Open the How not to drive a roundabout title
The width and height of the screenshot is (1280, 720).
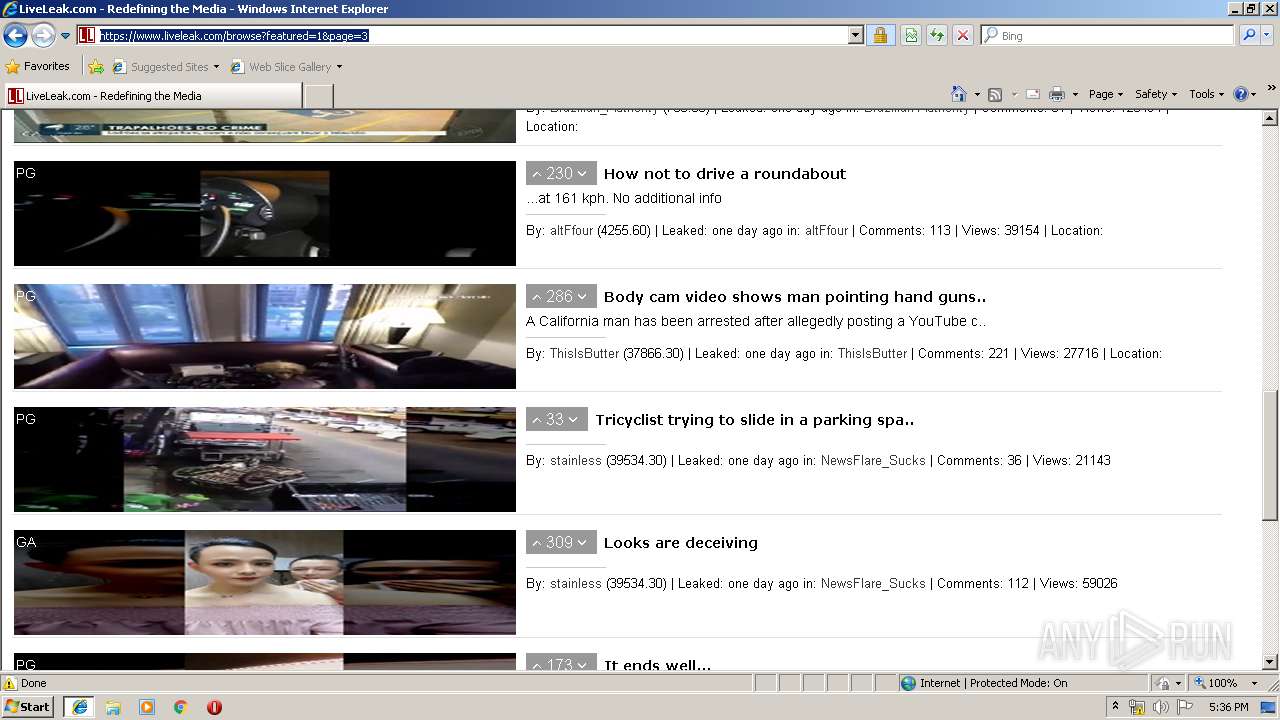725,174
